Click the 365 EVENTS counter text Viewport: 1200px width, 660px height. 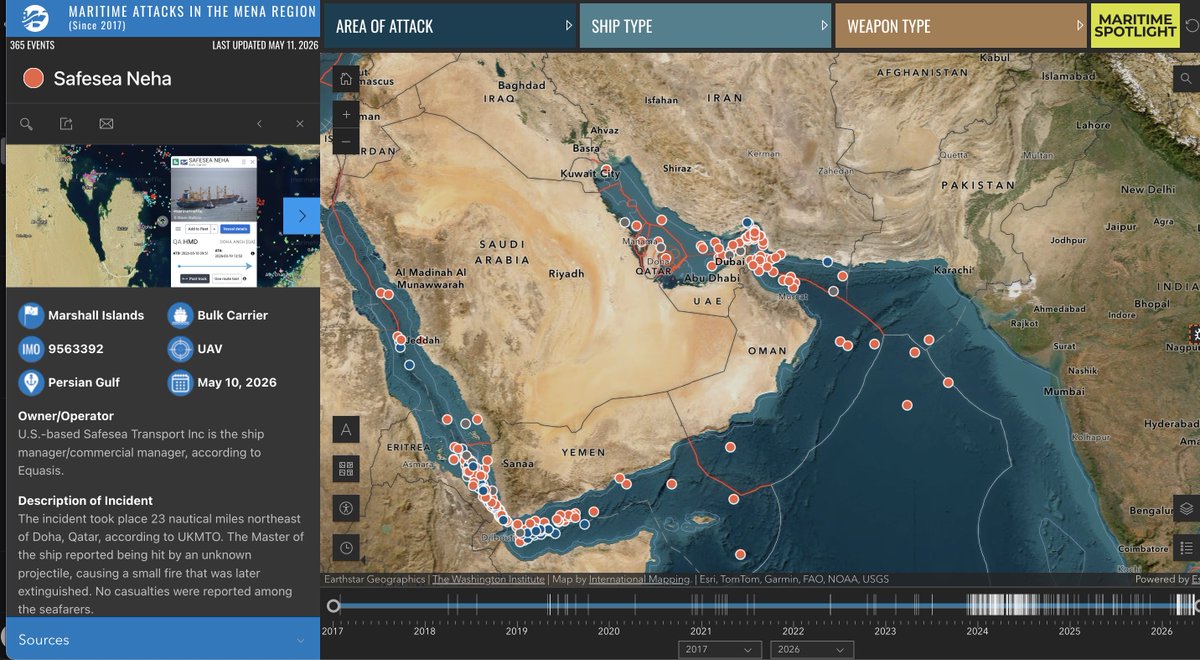[x=32, y=45]
